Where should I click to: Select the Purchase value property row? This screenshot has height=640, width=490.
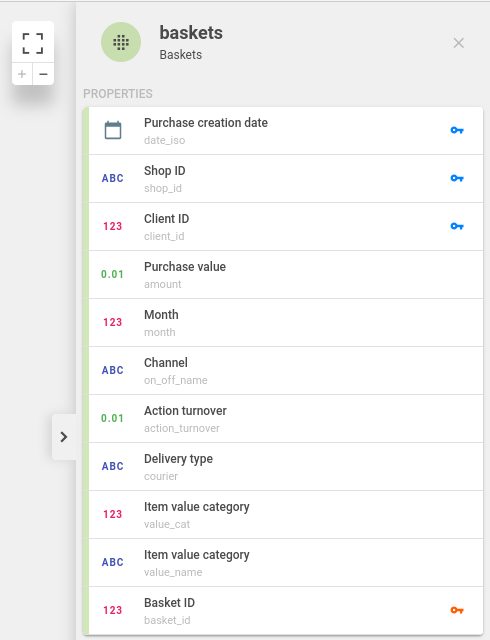coord(285,275)
